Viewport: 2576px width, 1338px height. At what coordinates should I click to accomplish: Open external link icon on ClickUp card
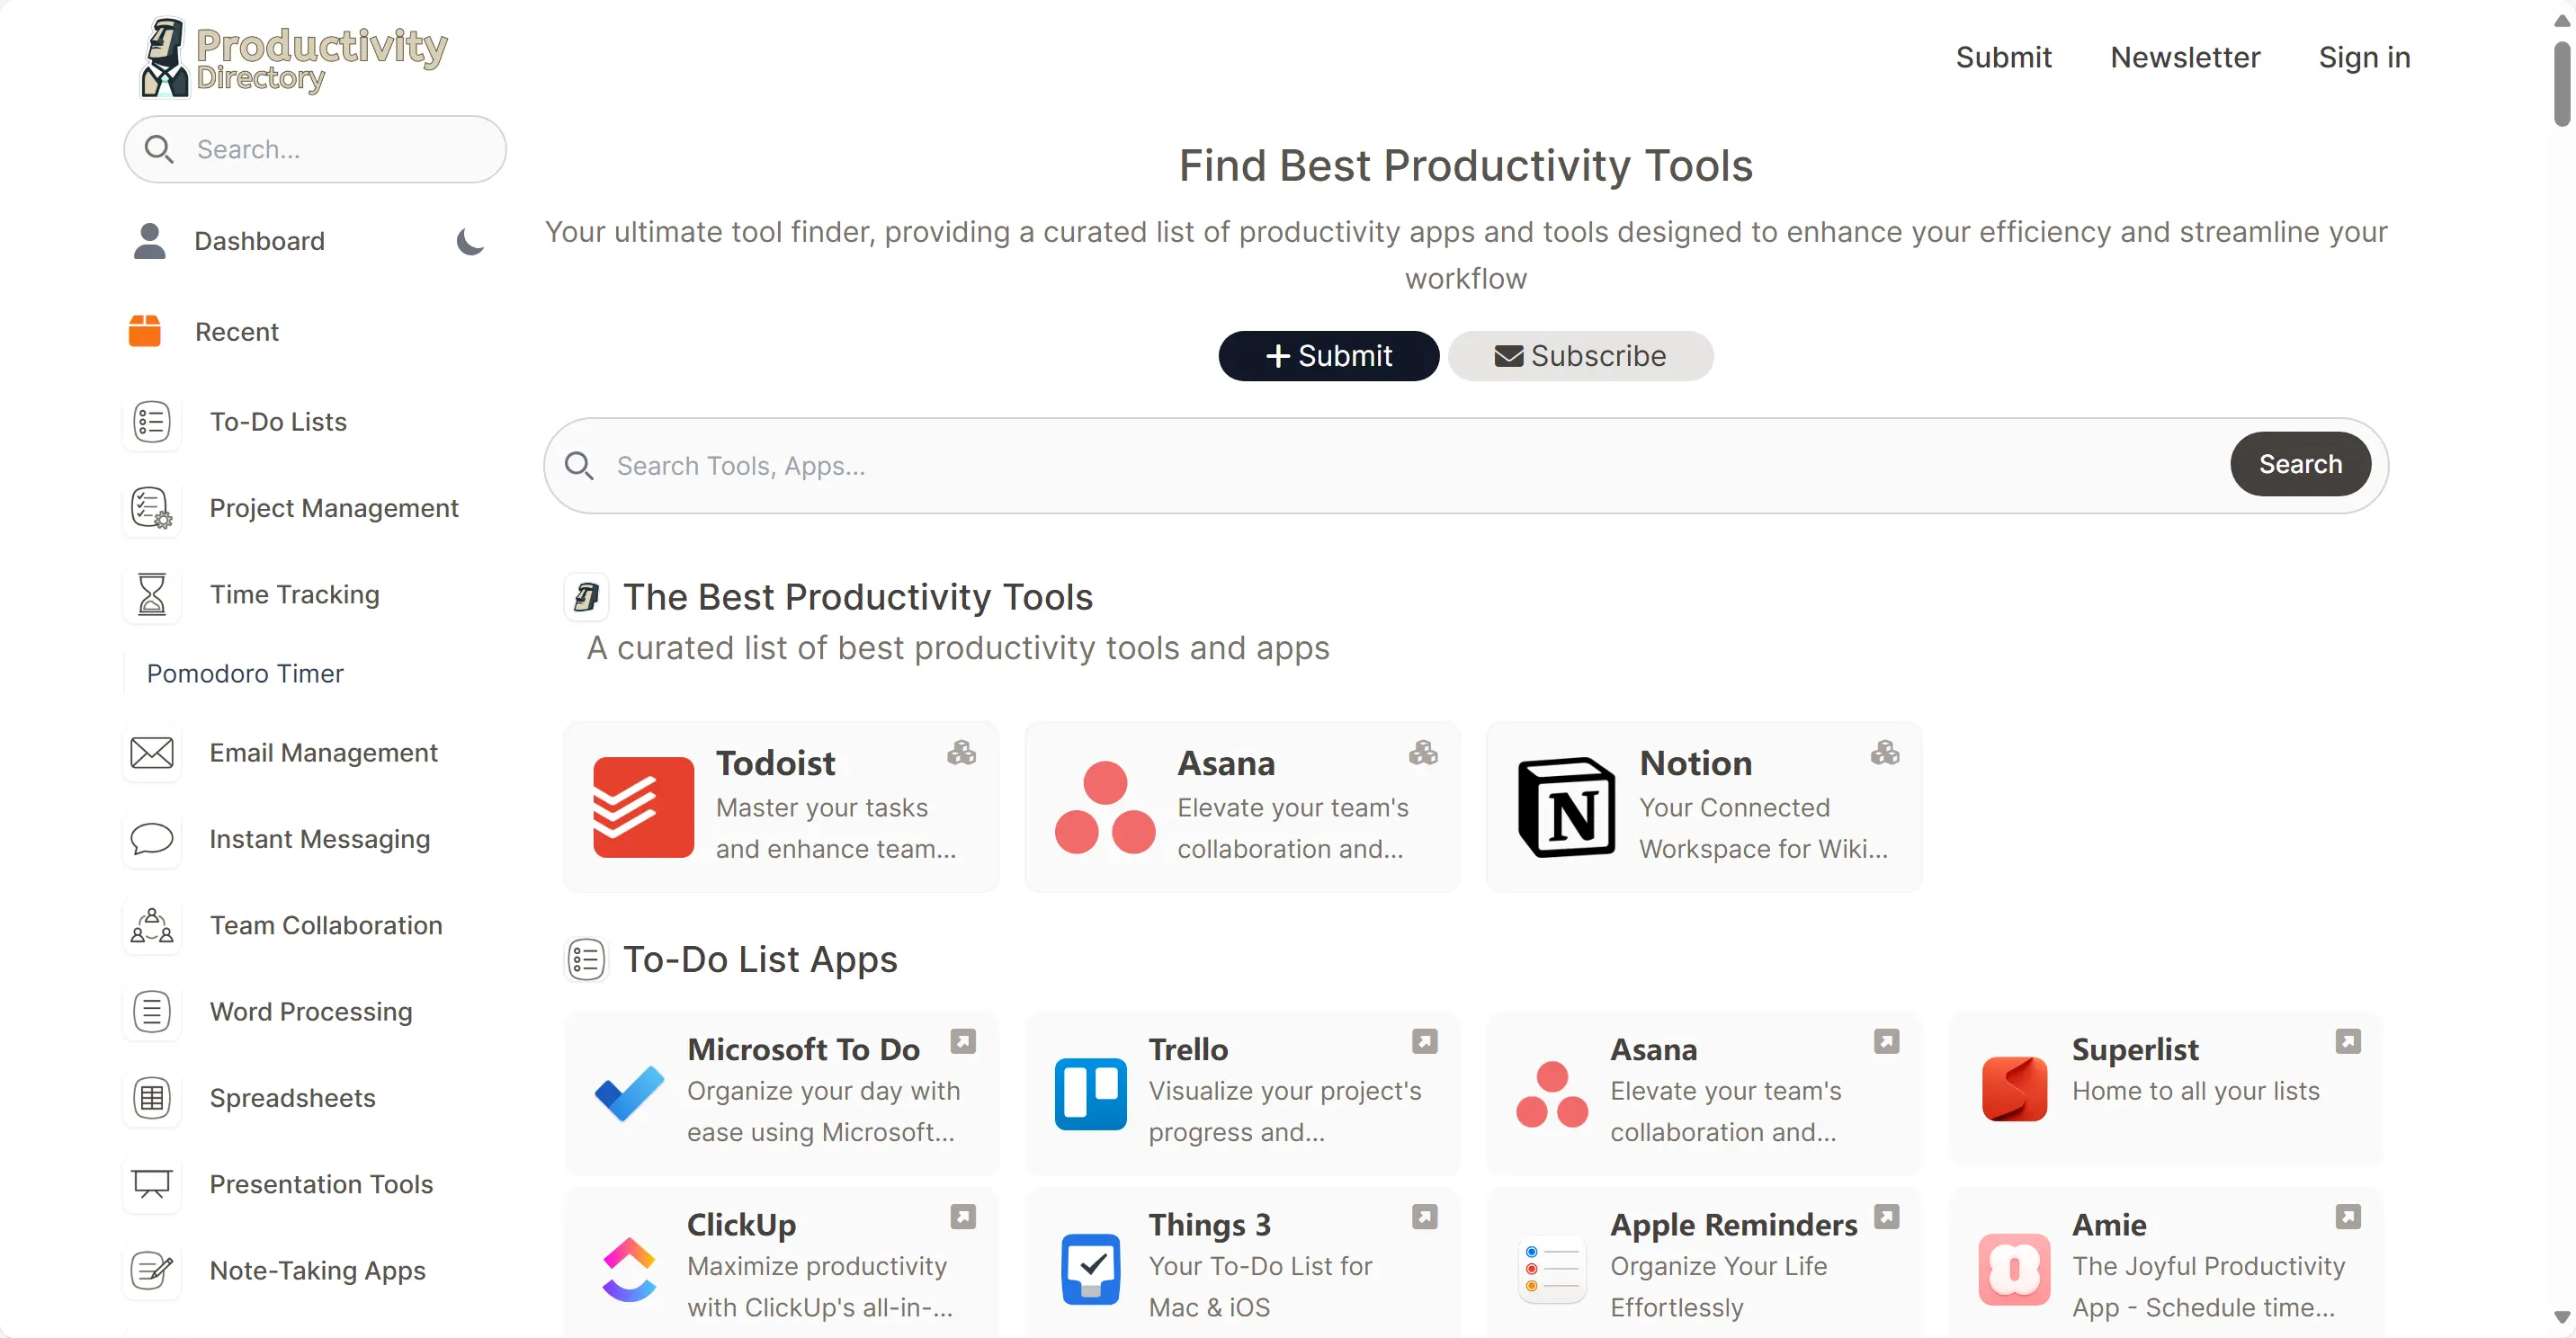pyautogui.click(x=963, y=1217)
